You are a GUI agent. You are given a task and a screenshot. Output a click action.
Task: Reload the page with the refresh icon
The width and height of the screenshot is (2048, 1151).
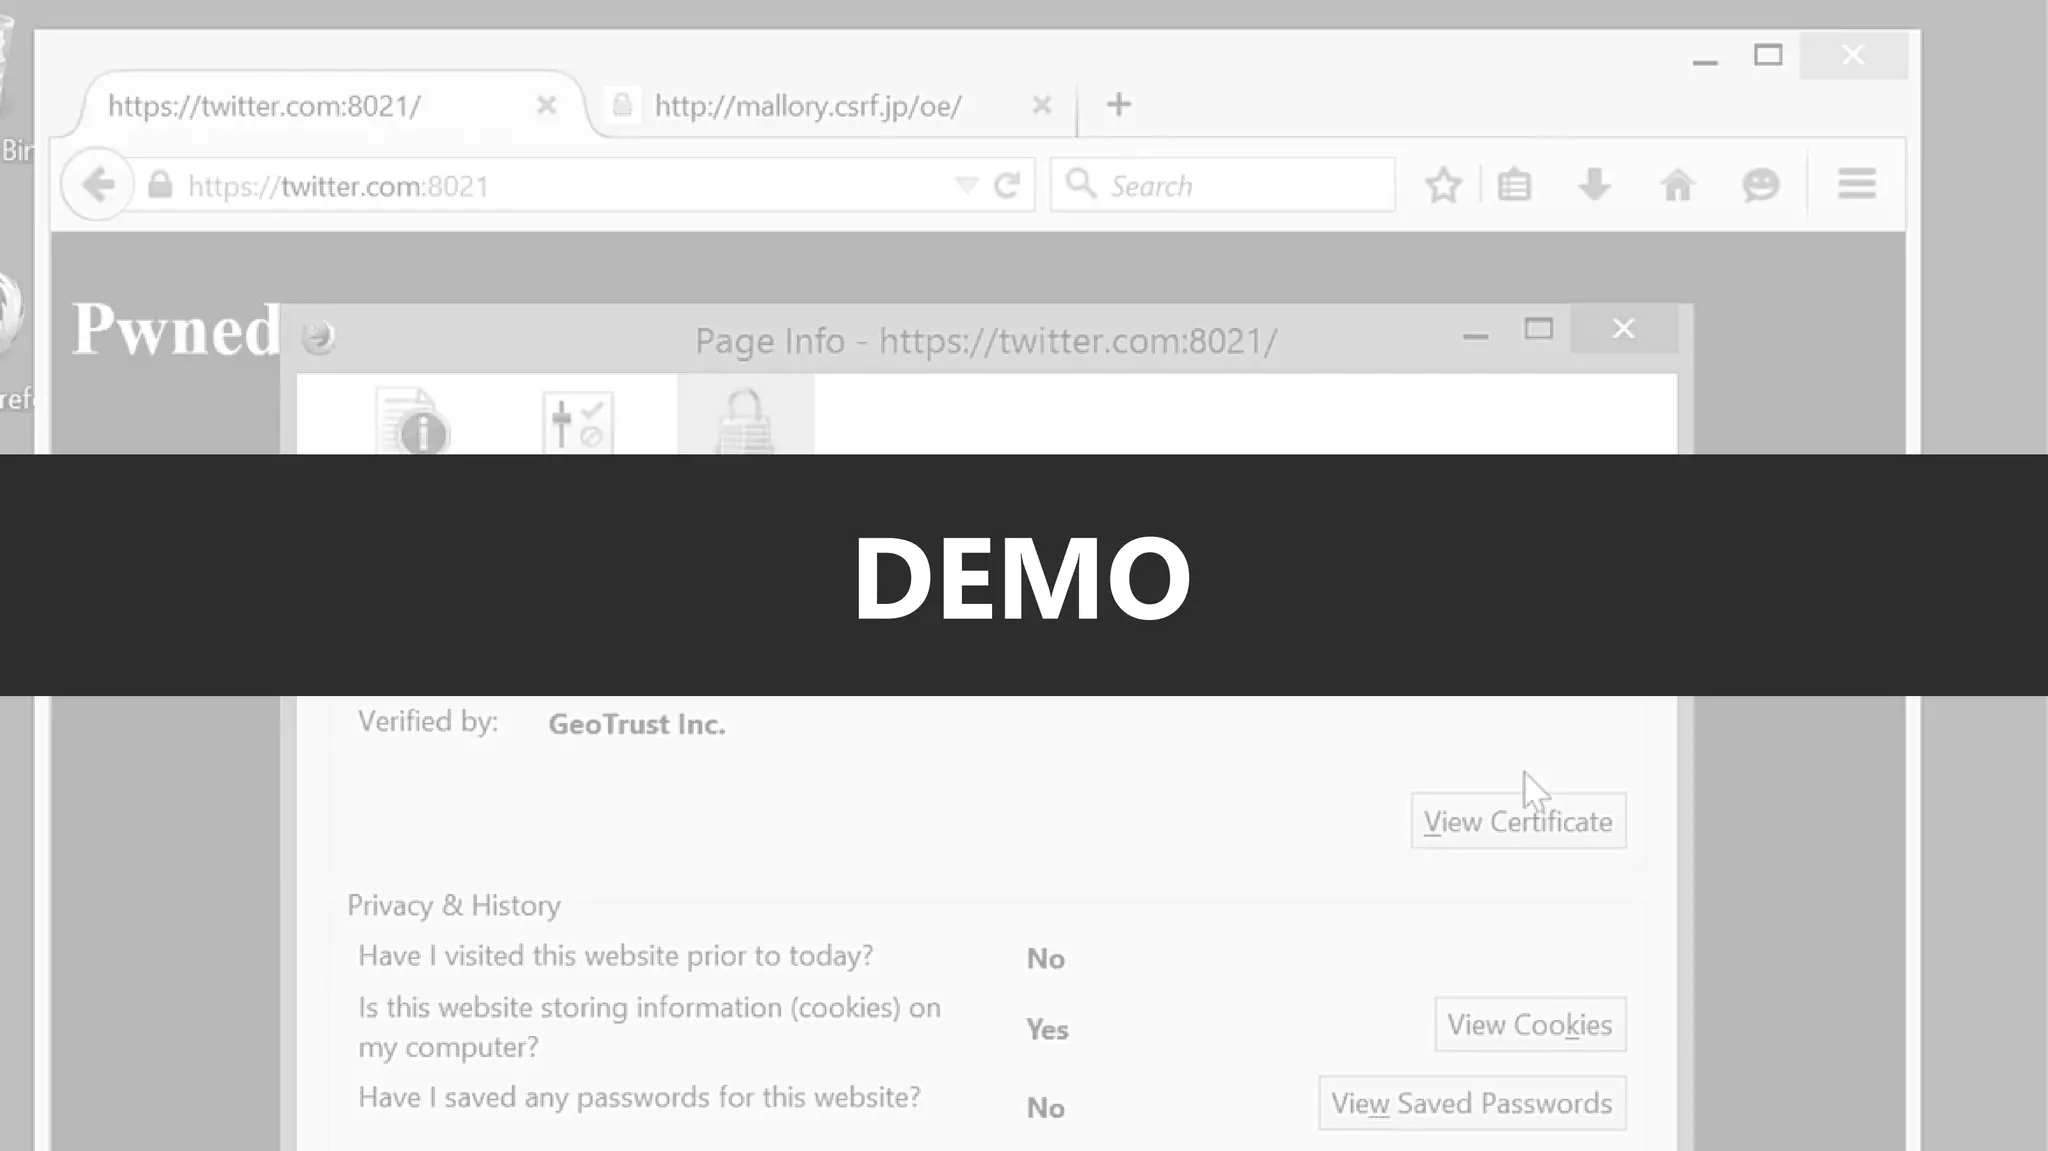point(1007,185)
